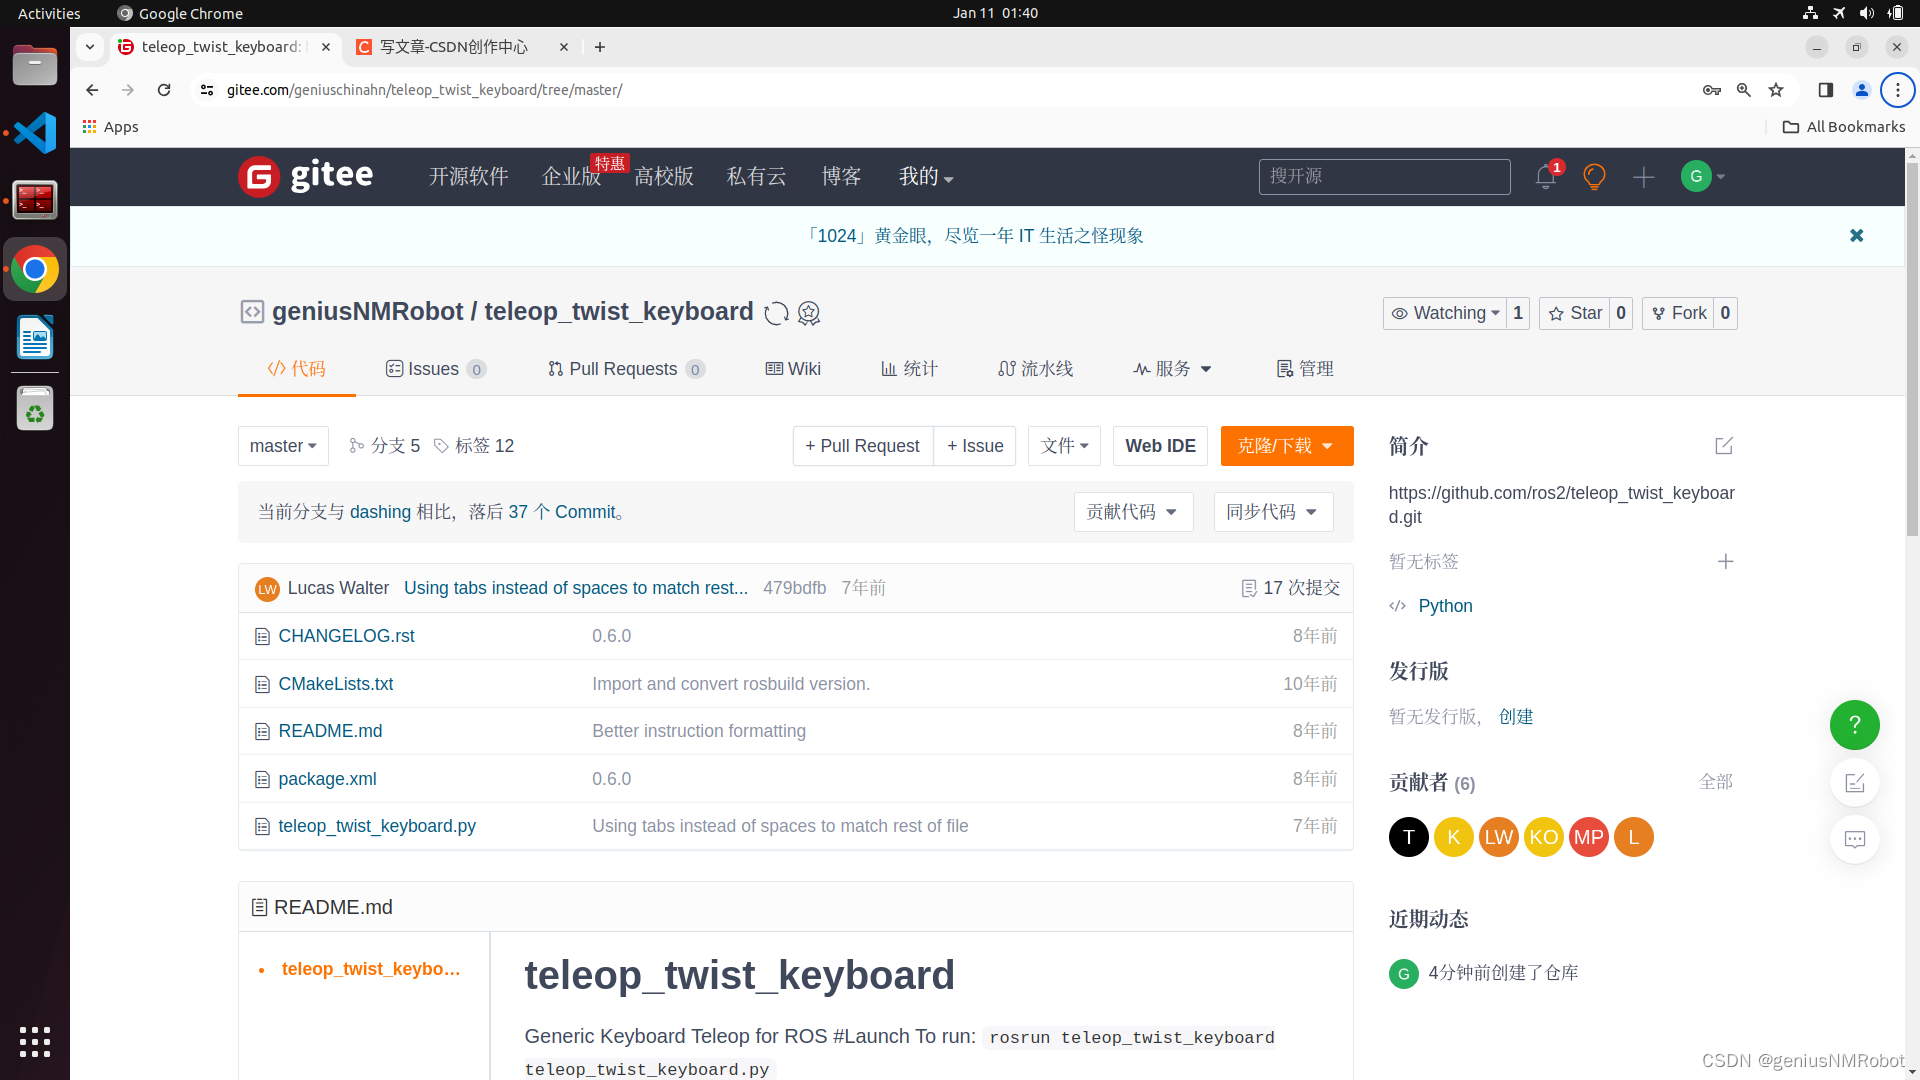Click the search input field
Image resolution: width=1920 pixels, height=1080 pixels.
(1383, 175)
